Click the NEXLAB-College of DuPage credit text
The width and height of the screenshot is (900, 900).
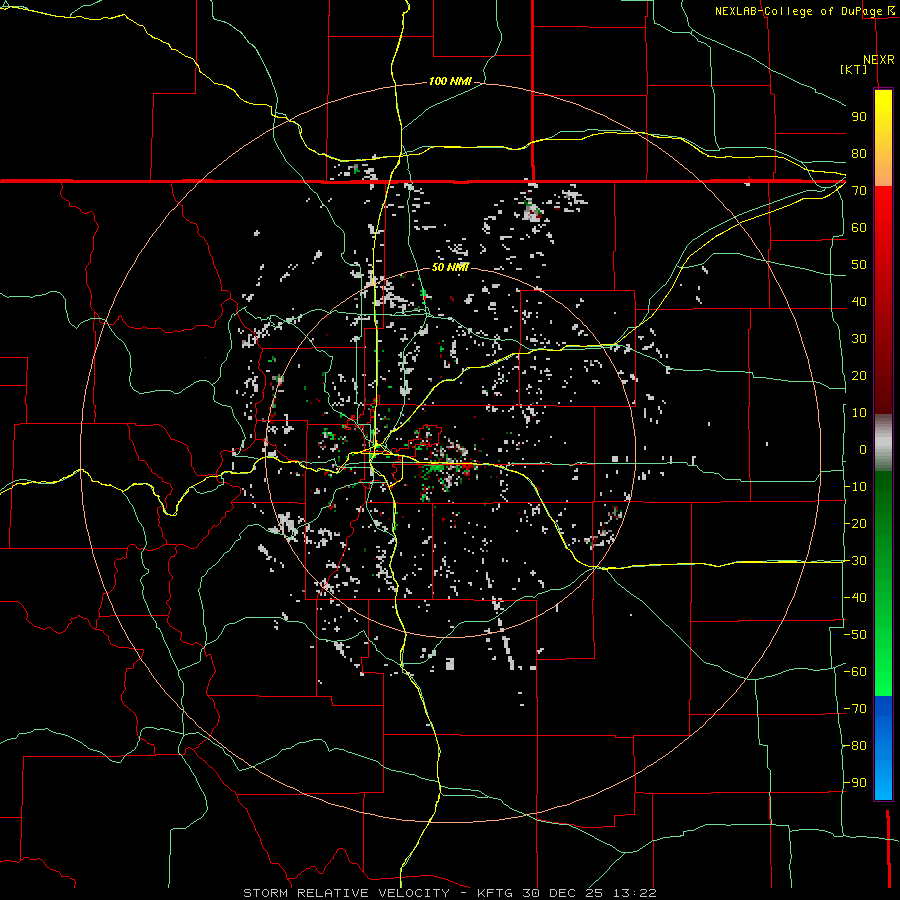click(798, 11)
